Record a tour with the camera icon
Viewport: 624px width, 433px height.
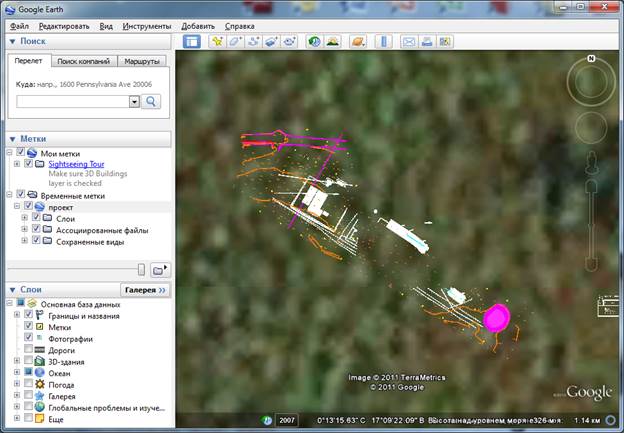pyautogui.click(x=289, y=41)
